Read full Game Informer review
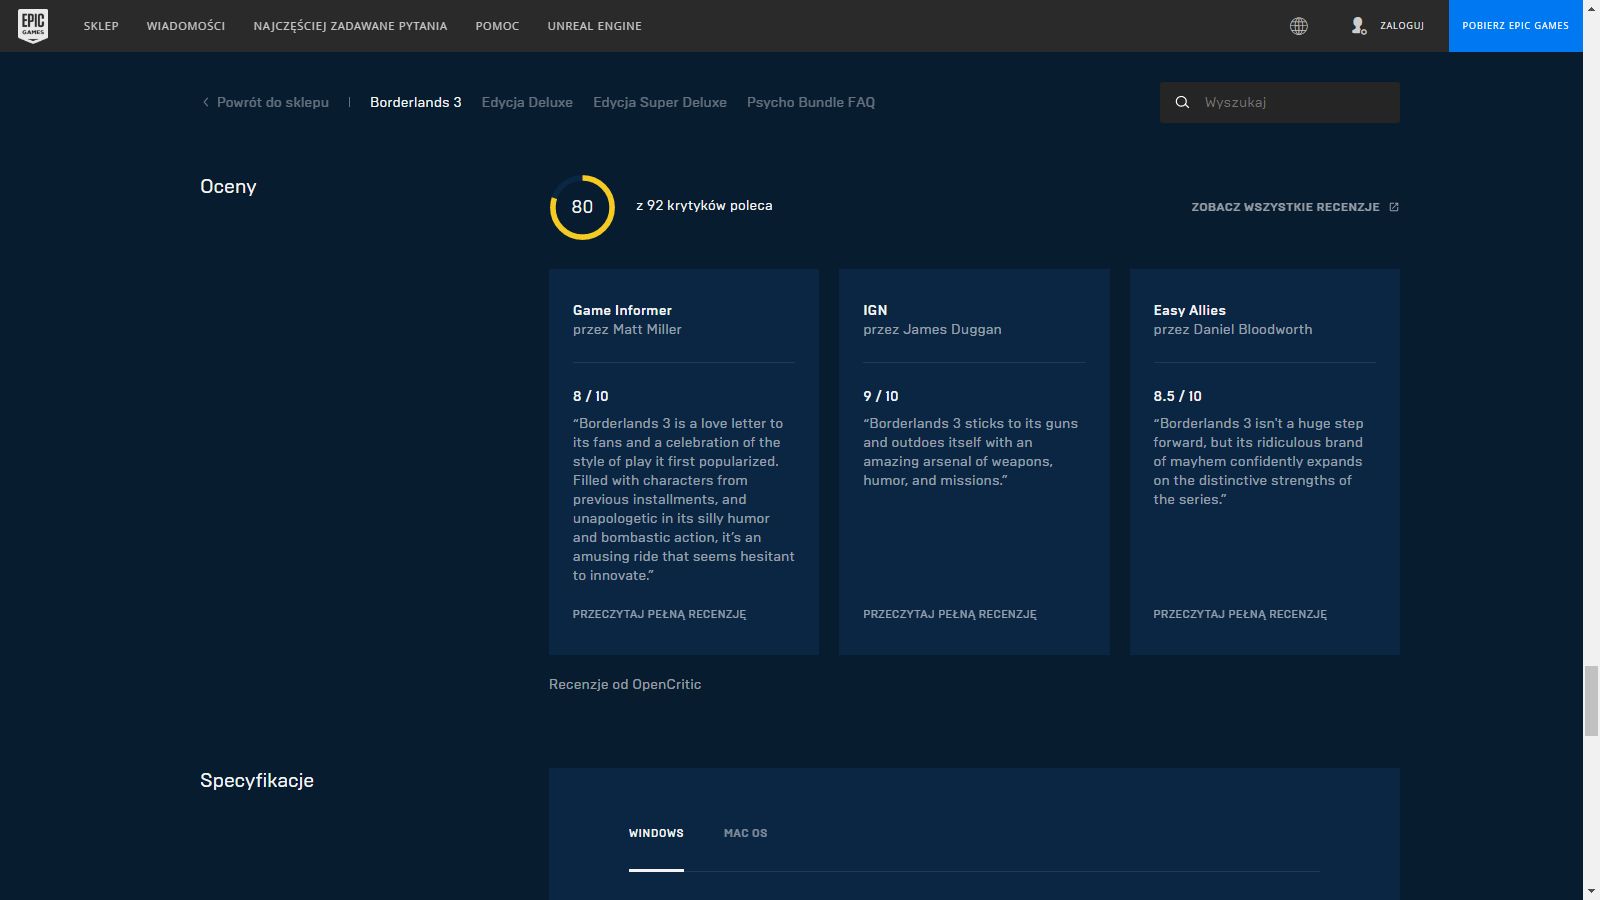This screenshot has height=900, width=1600. pyautogui.click(x=659, y=614)
